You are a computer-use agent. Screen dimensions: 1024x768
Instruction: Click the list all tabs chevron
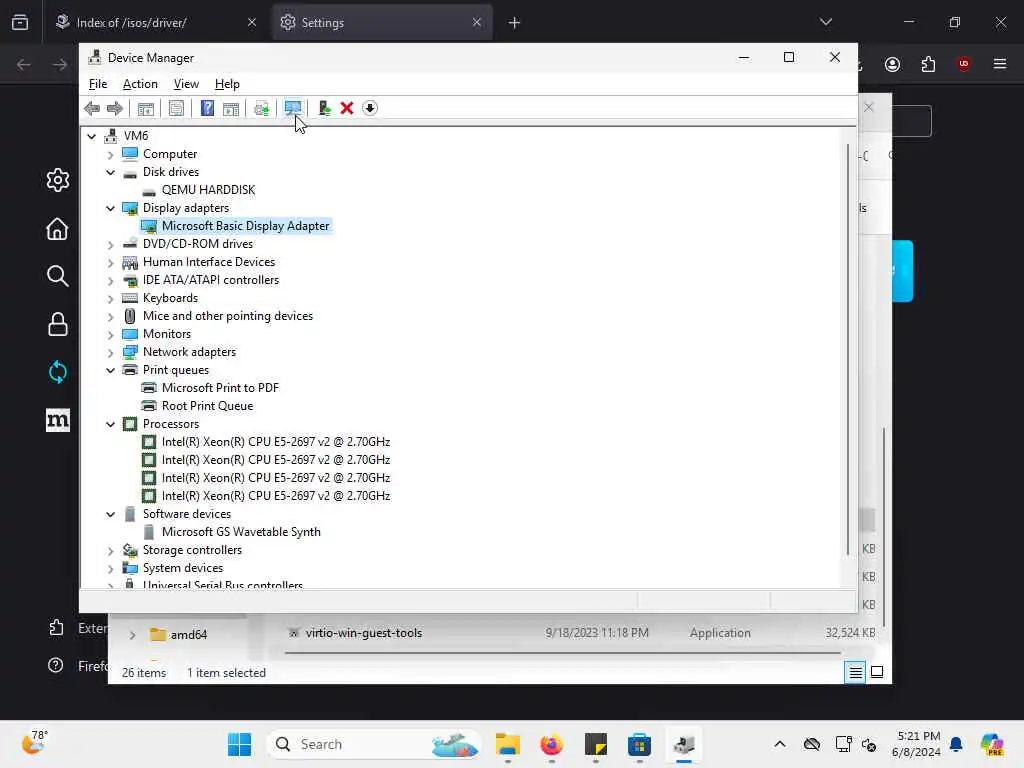[x=825, y=22]
